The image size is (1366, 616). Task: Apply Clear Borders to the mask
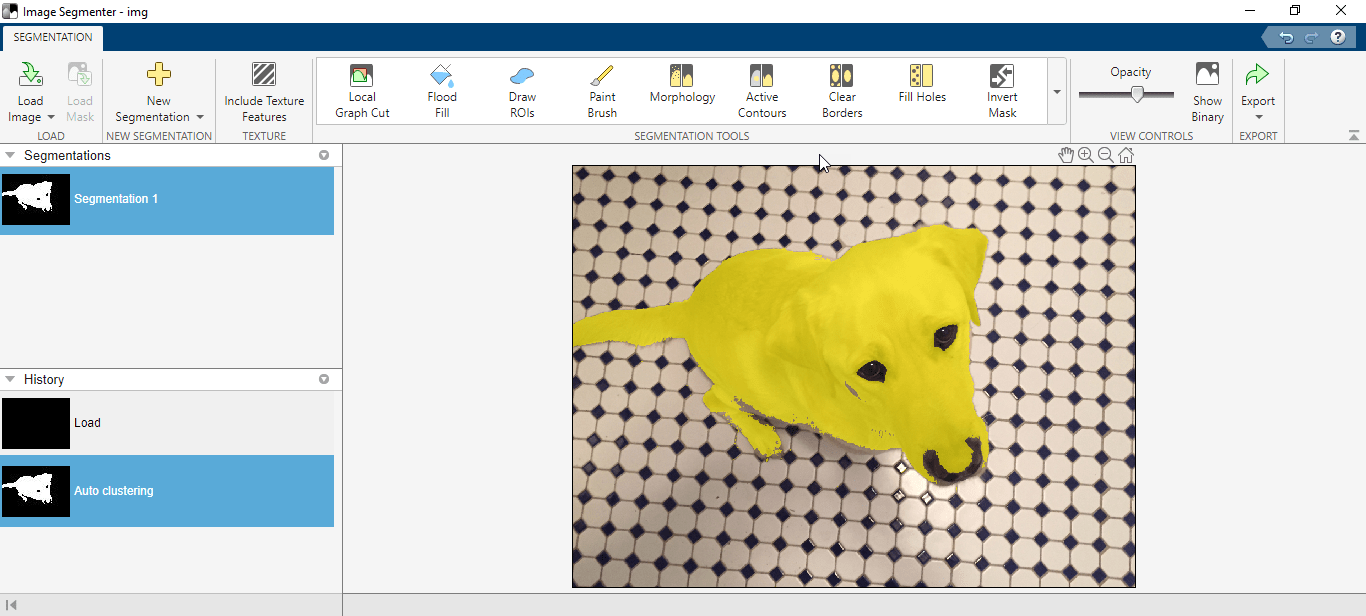(x=842, y=90)
